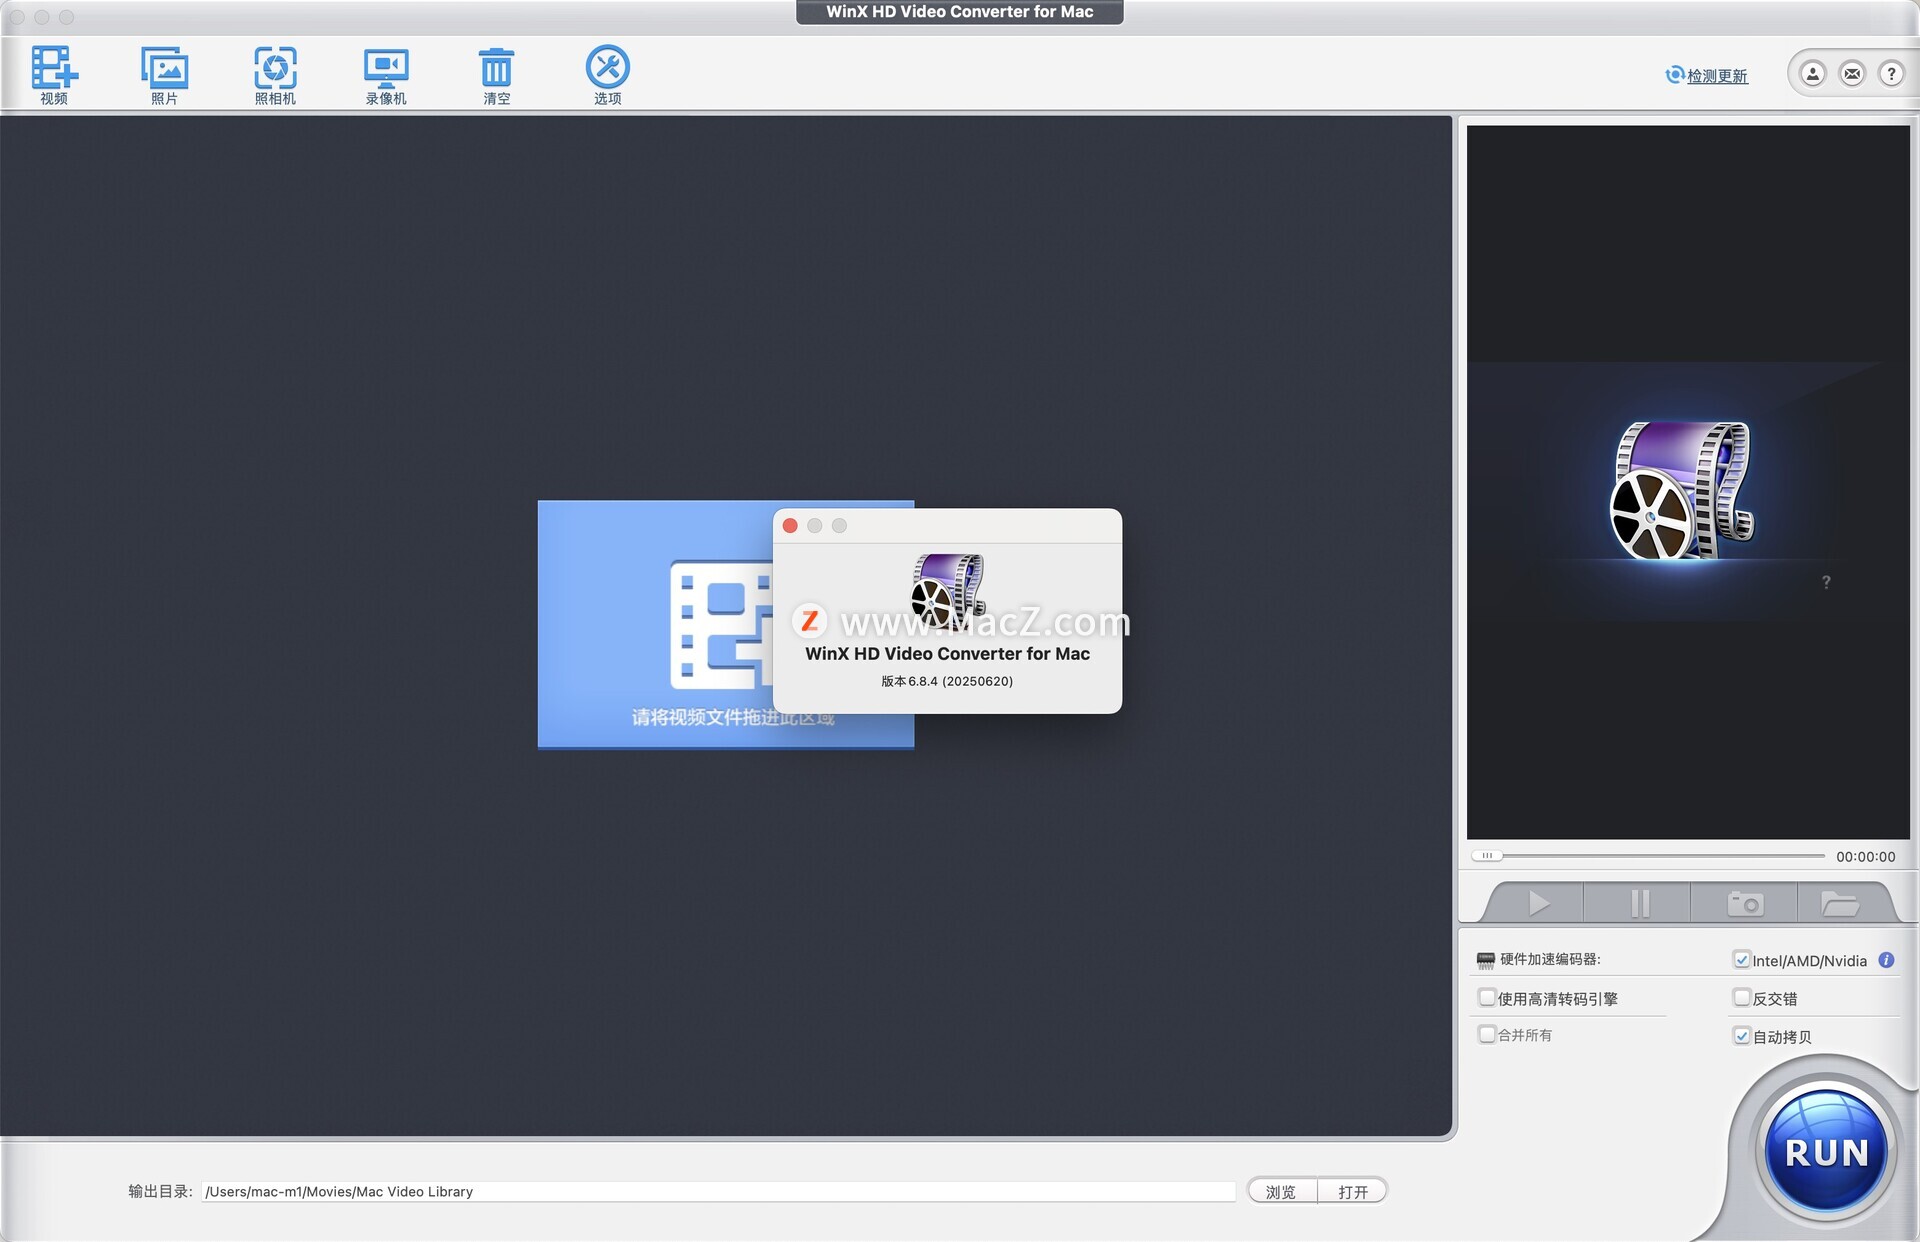
Task: Pause the preview playback
Action: (1639, 903)
